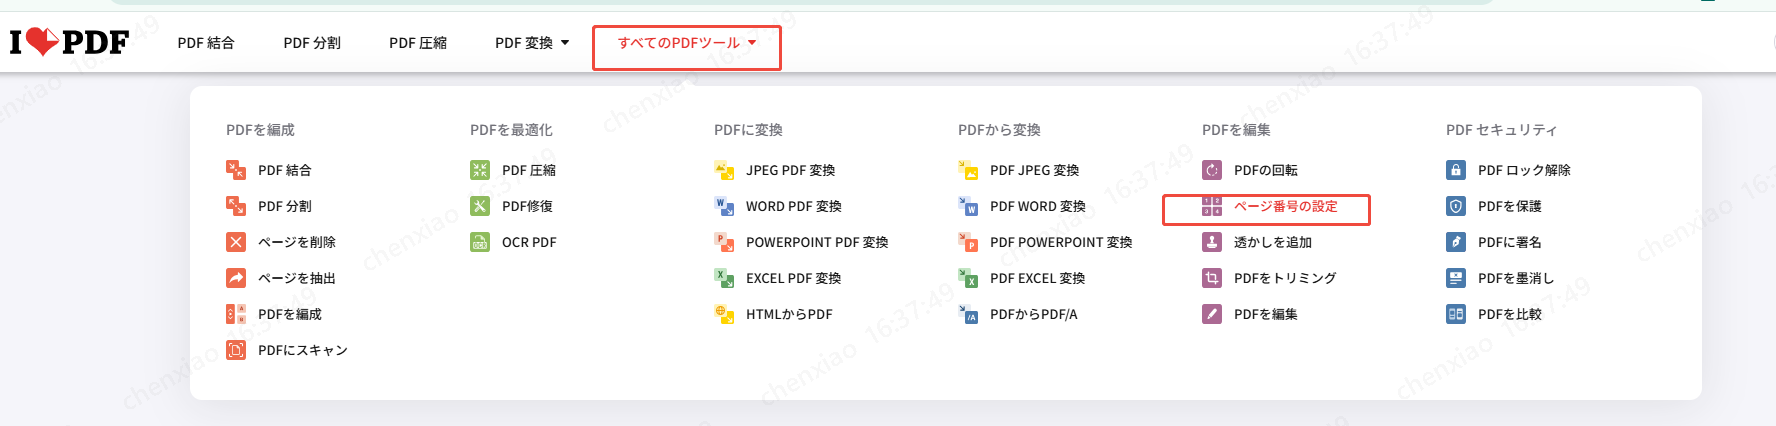The image size is (1776, 426).
Task: Select ページを削除 link
Action: coord(297,242)
